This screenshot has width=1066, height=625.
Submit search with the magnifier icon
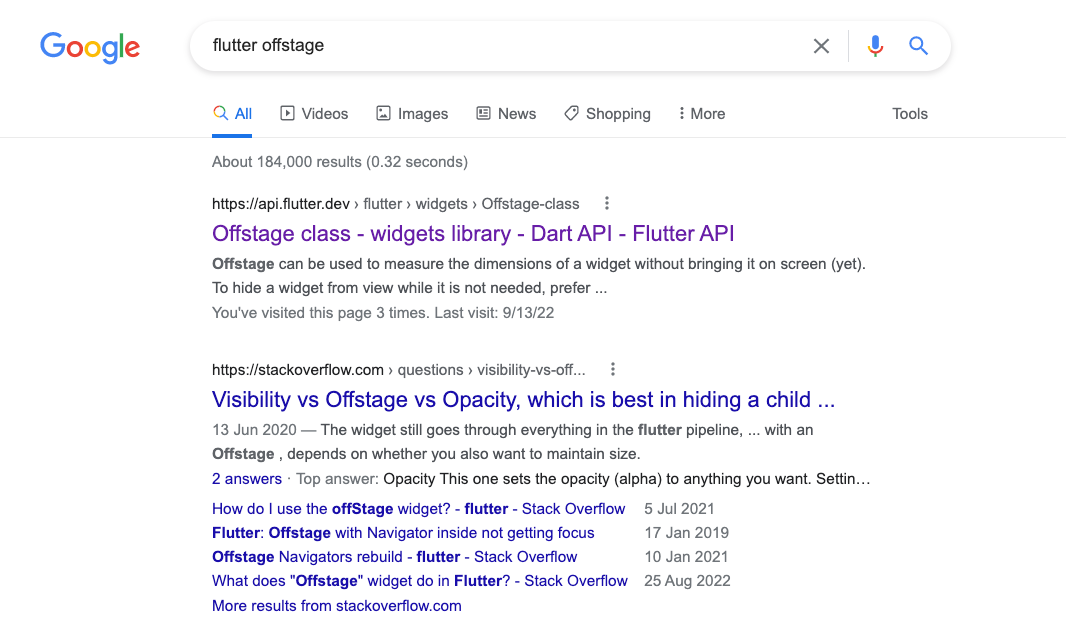click(918, 46)
